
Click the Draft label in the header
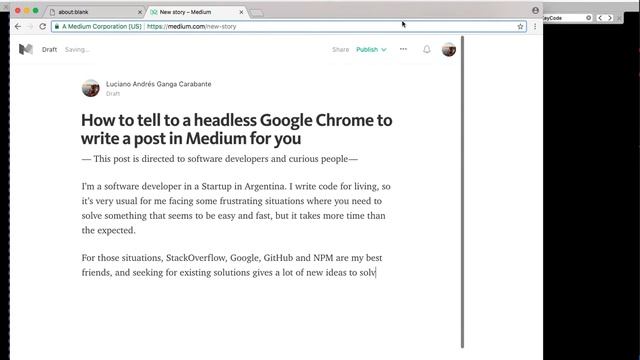(49, 49)
